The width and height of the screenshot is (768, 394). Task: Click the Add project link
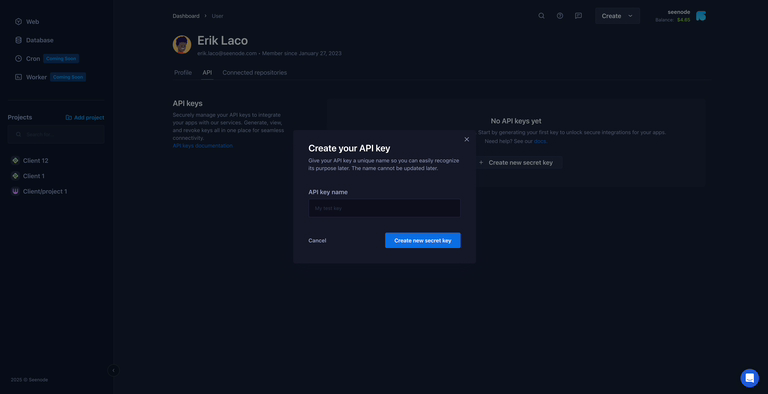click(x=85, y=118)
